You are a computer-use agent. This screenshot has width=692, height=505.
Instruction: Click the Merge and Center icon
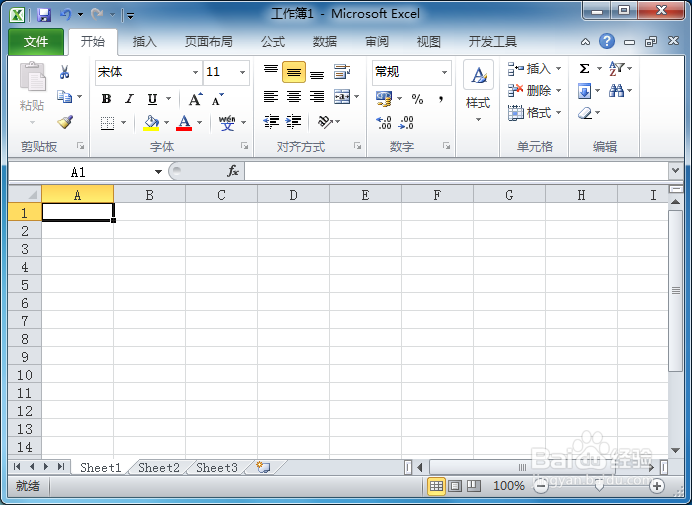(x=342, y=97)
